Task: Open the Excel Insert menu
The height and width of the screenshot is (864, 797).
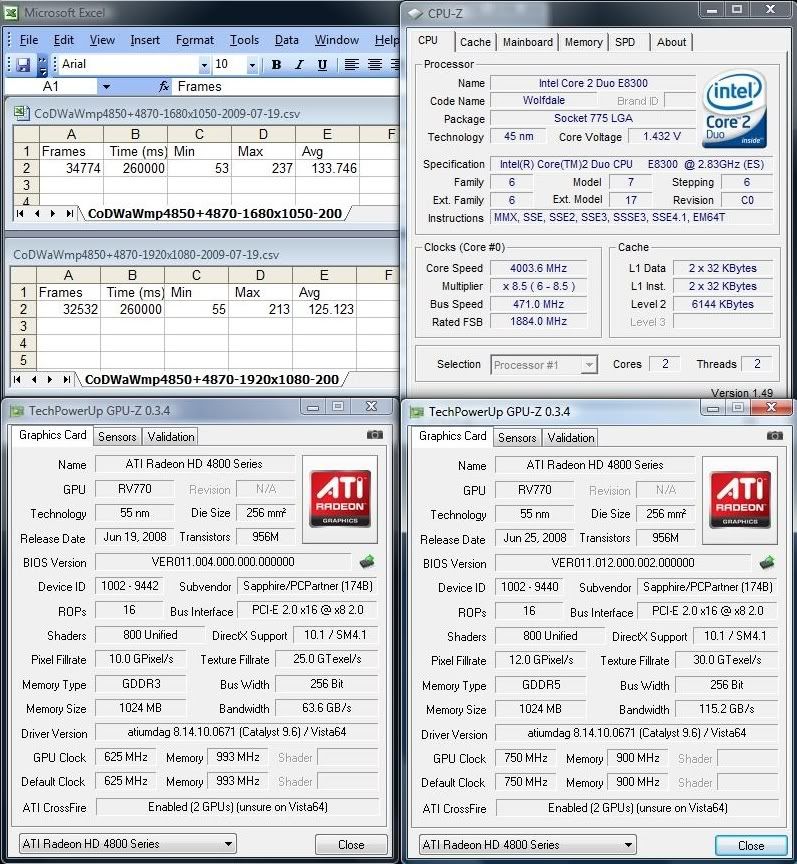Action: tap(145, 40)
